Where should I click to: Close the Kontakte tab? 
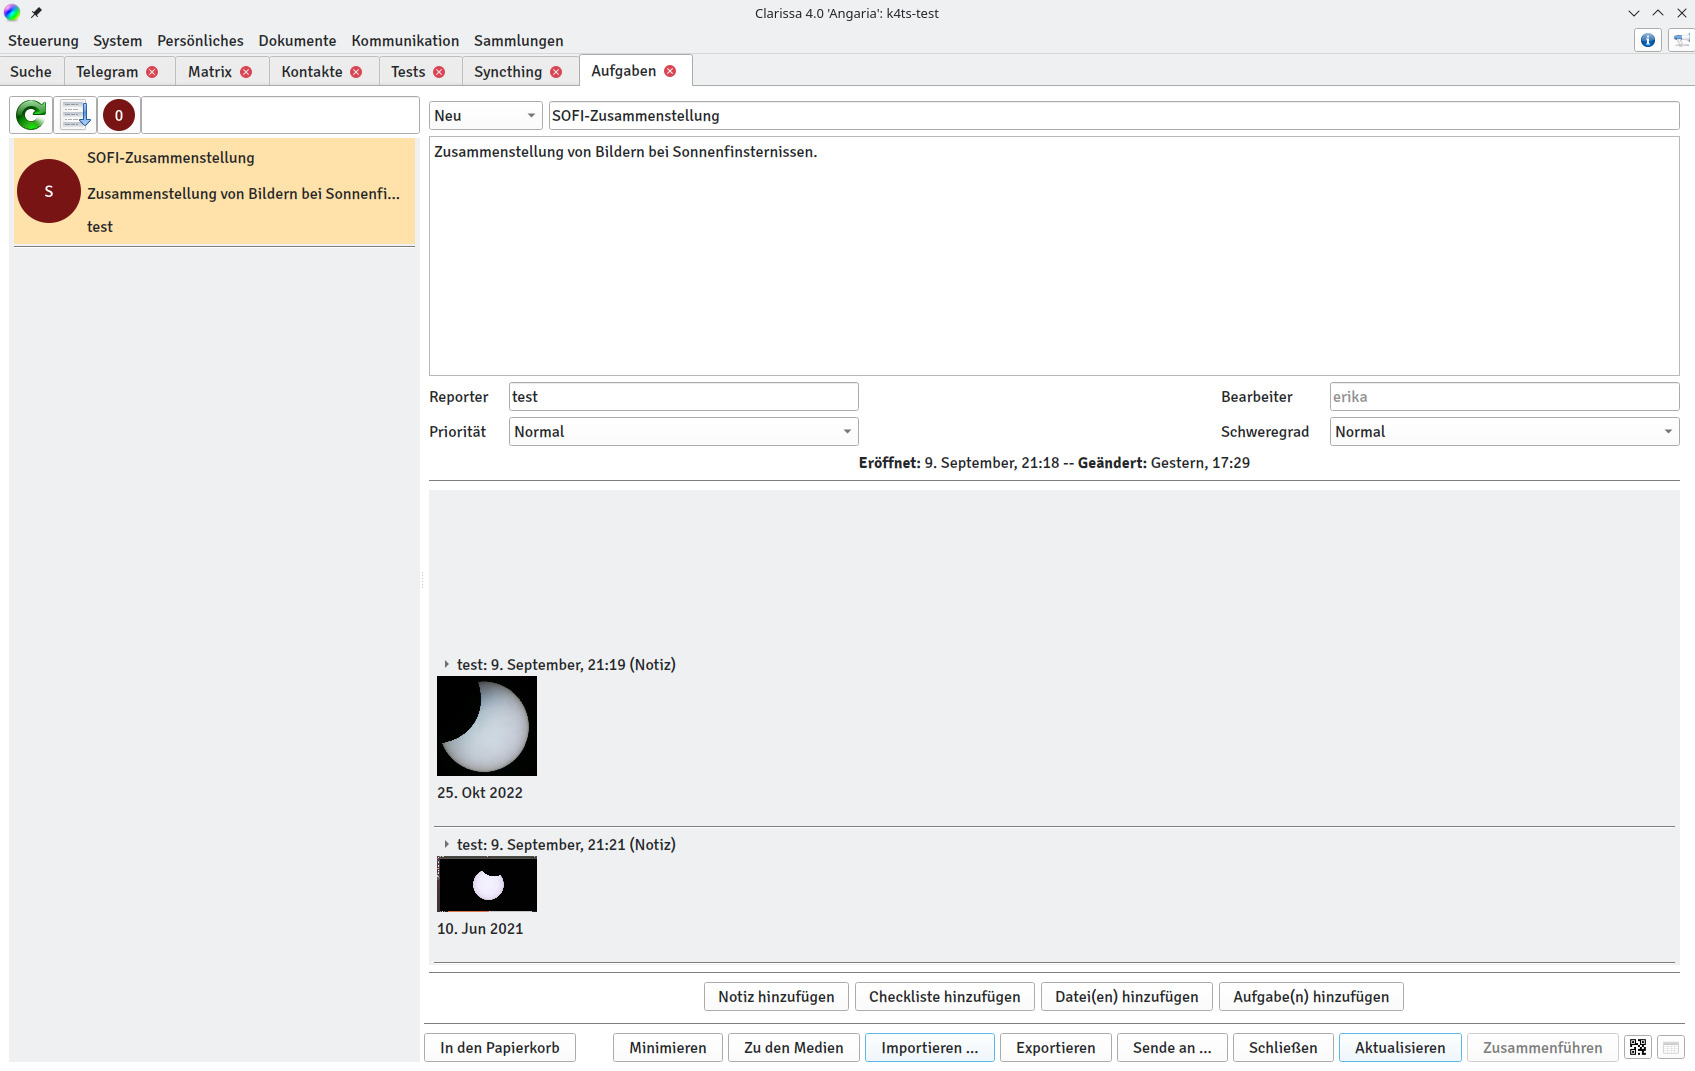[356, 72]
